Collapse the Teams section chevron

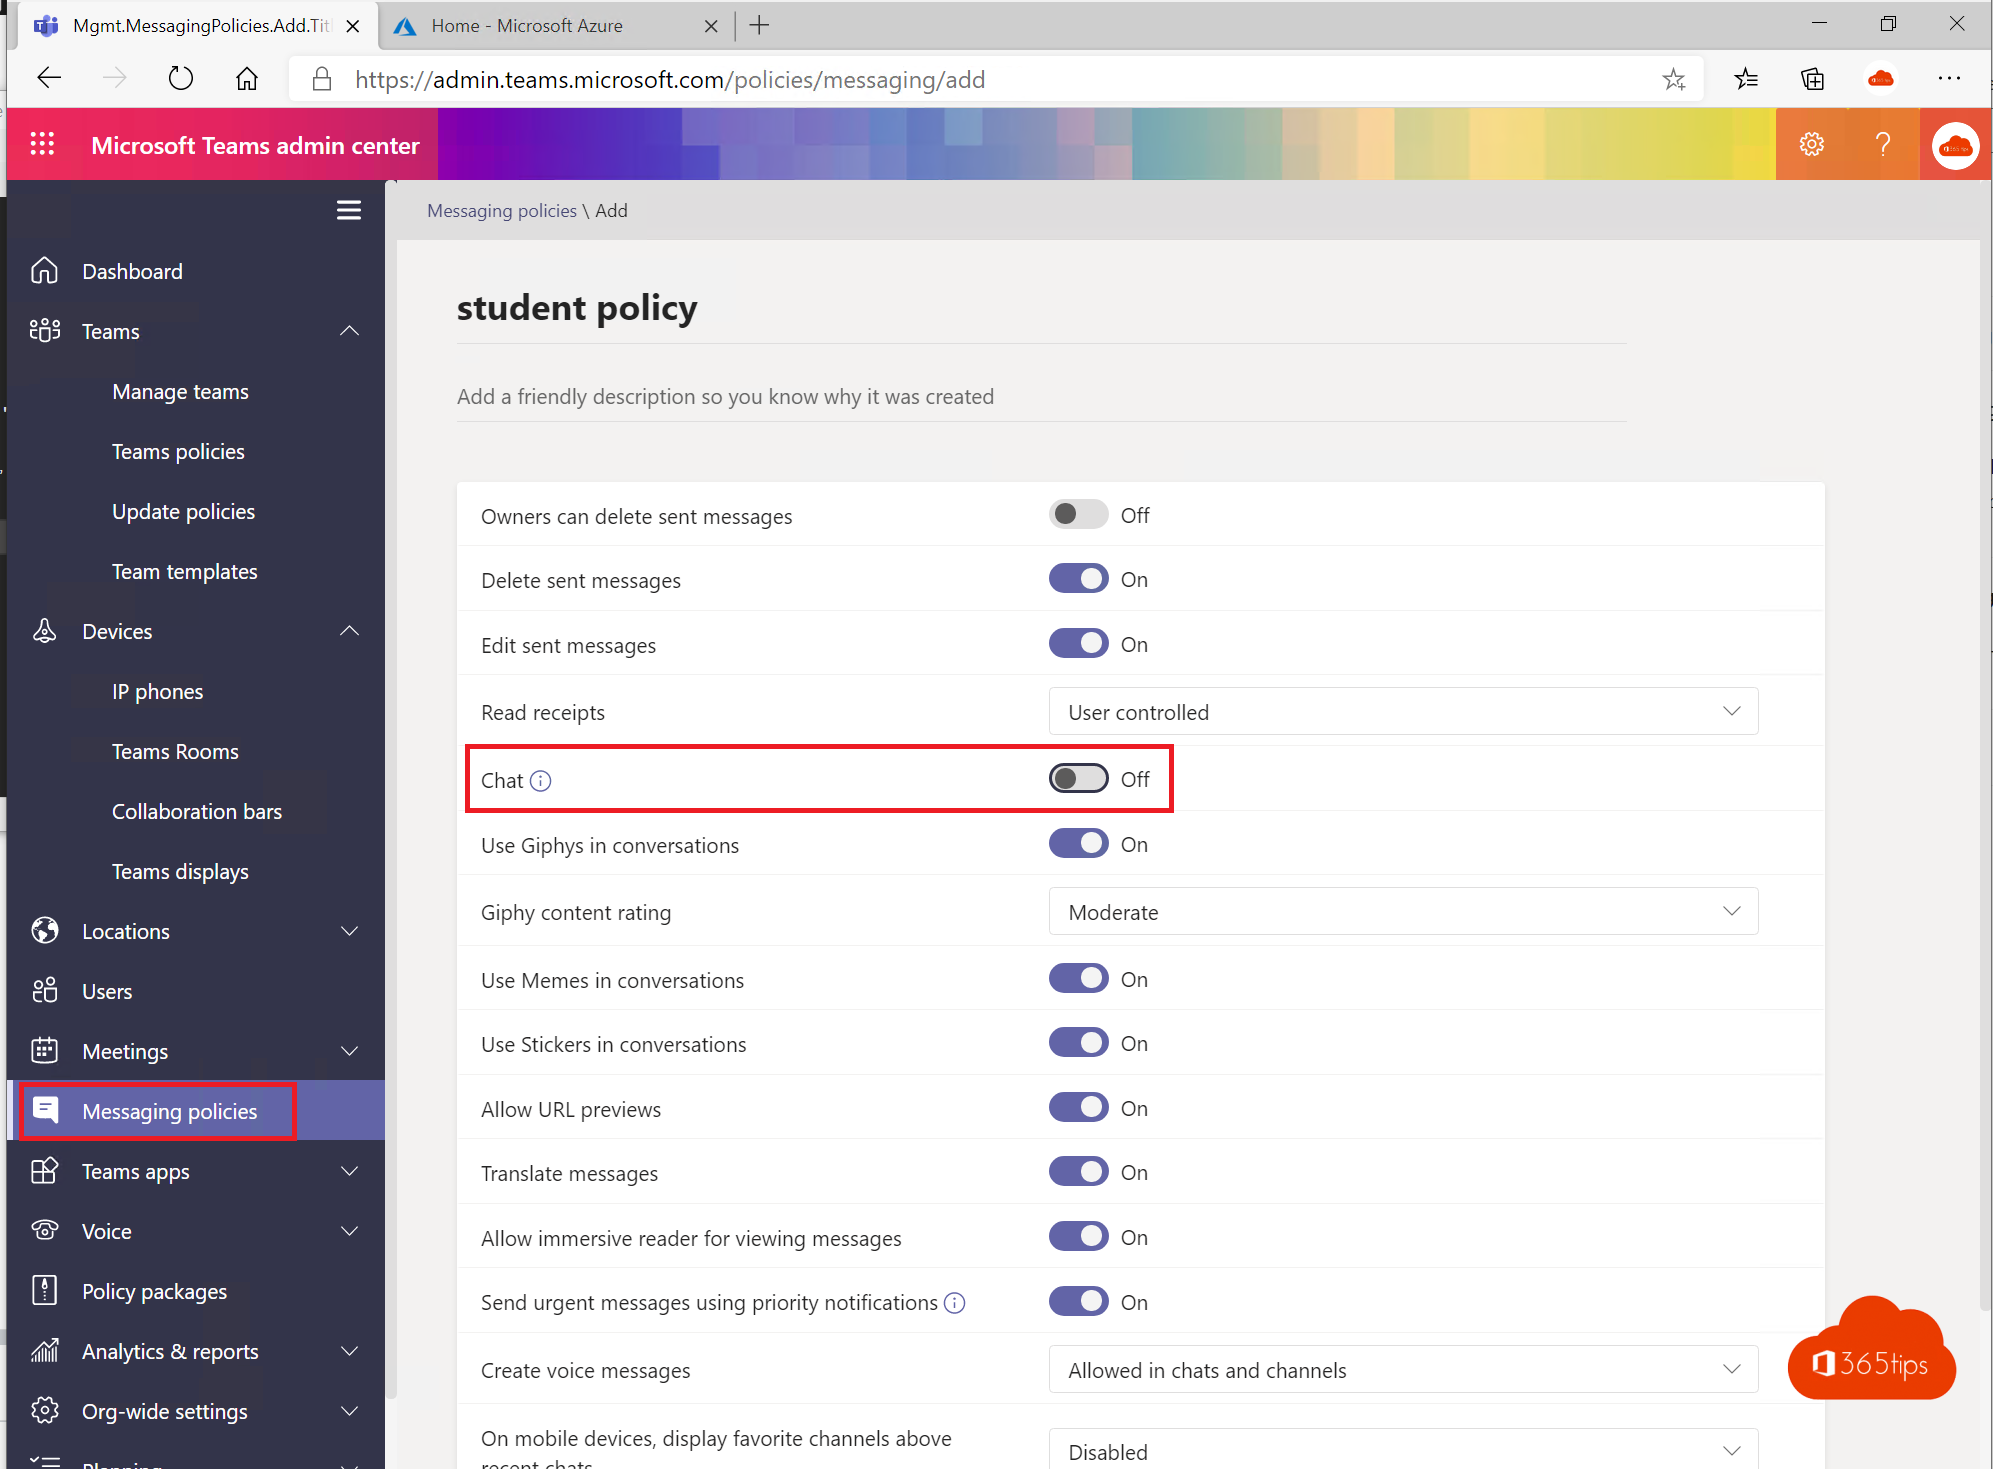349,330
